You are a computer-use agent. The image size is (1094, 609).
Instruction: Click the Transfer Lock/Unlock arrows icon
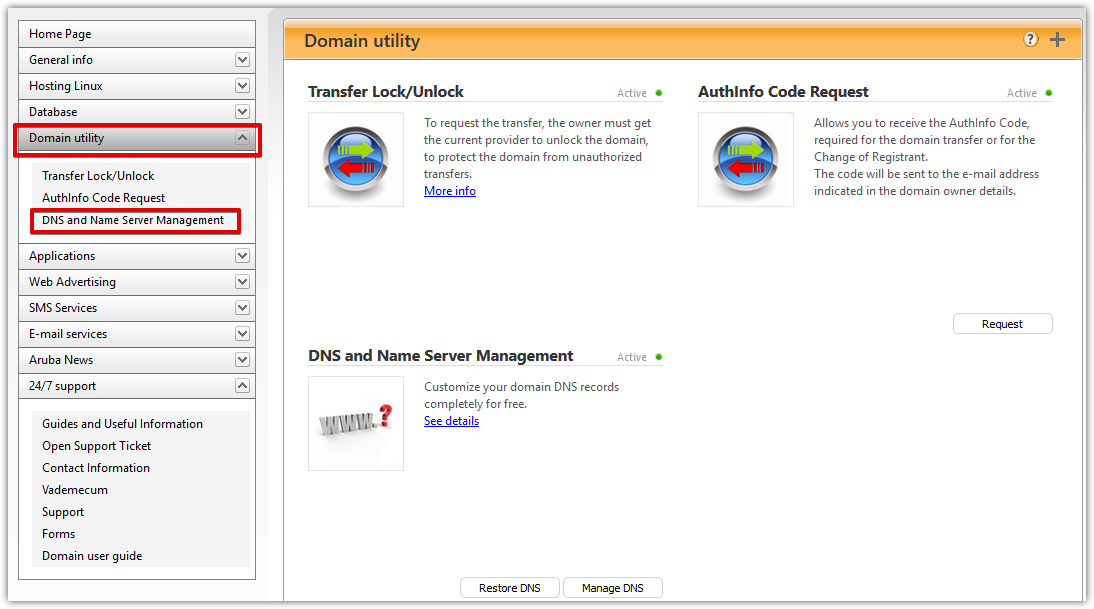(355, 159)
